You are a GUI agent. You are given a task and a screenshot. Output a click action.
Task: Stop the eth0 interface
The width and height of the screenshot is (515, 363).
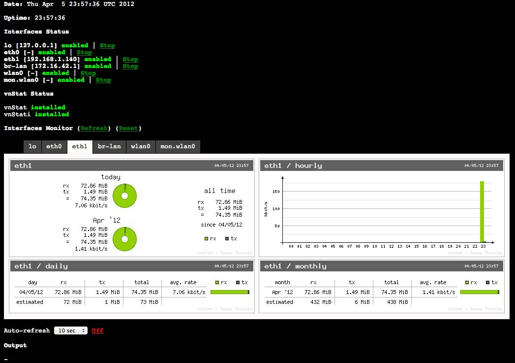click(x=84, y=52)
